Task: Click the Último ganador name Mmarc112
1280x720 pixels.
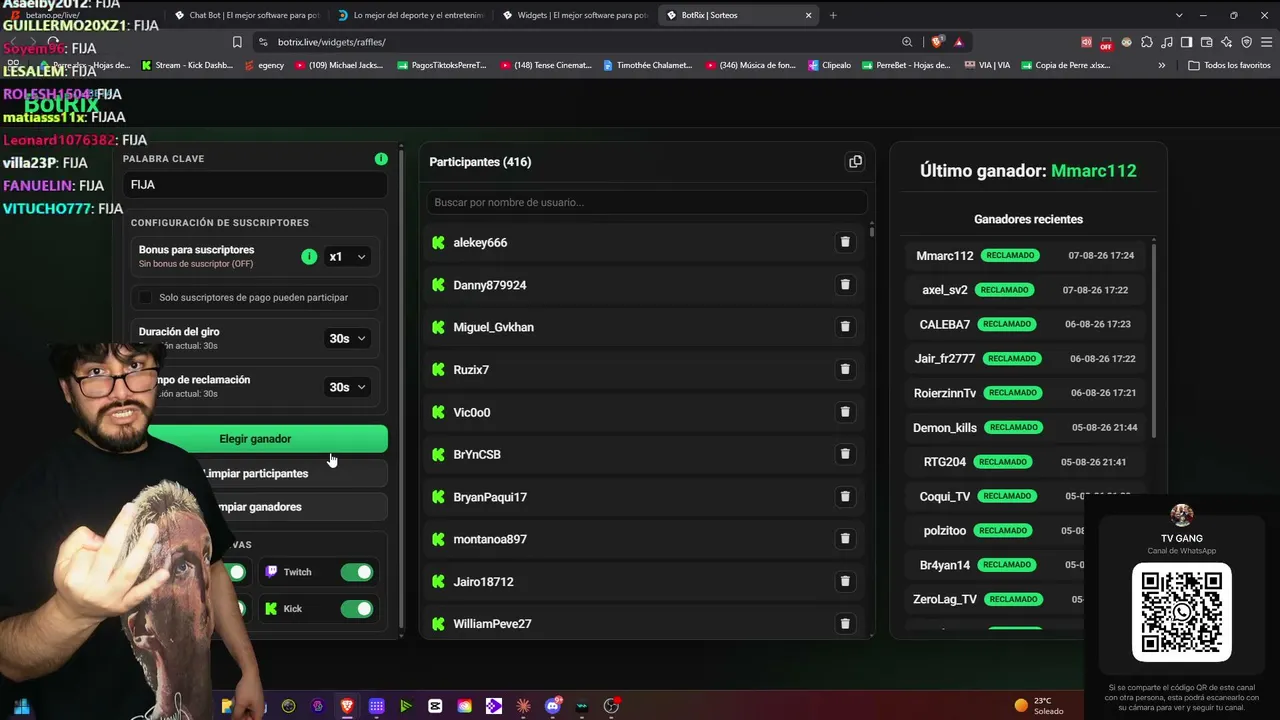Action: (1094, 171)
